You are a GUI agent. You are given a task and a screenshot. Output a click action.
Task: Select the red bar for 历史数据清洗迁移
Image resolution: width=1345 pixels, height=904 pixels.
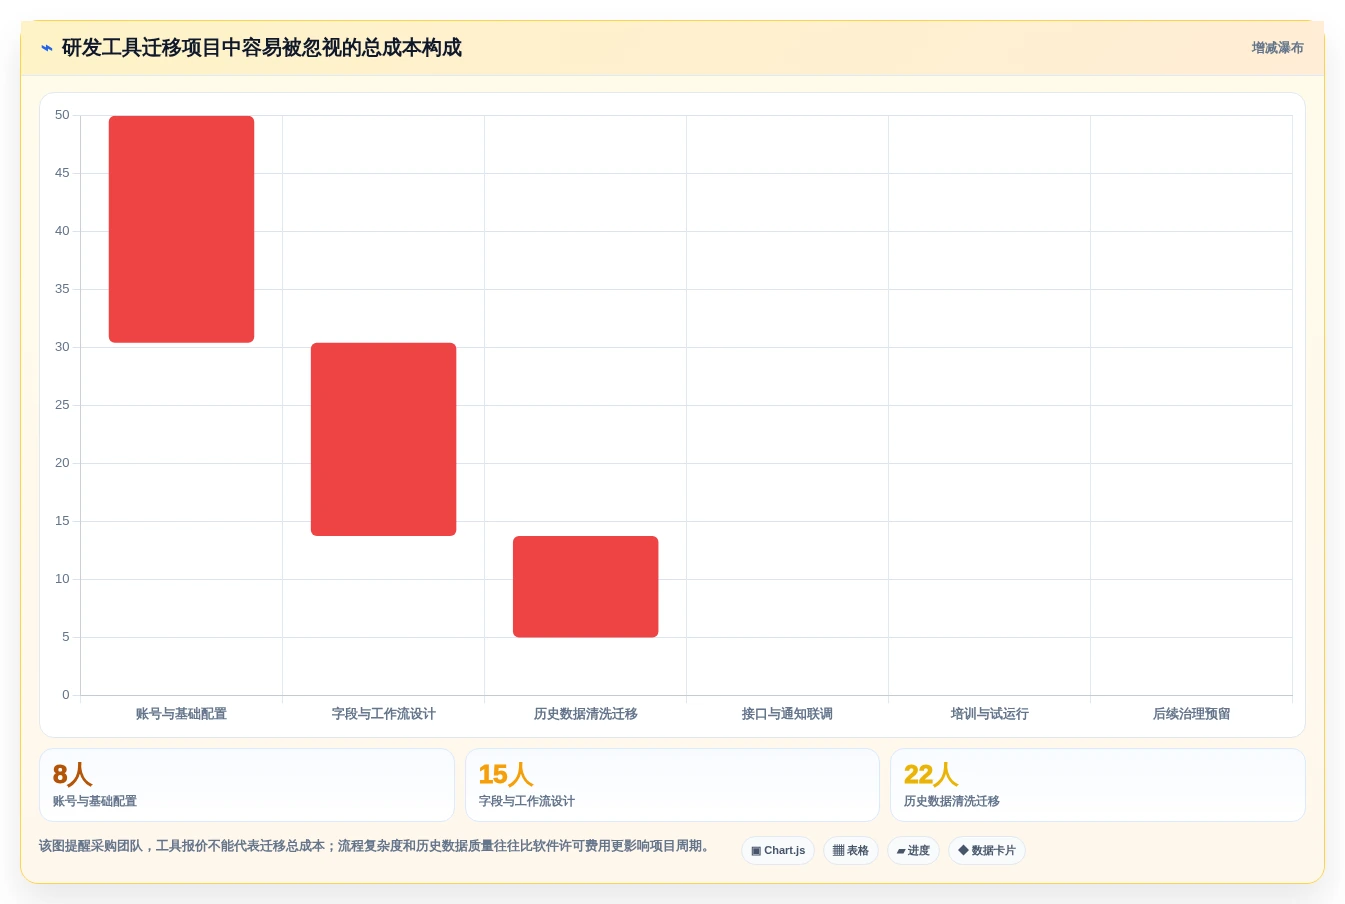(x=585, y=587)
